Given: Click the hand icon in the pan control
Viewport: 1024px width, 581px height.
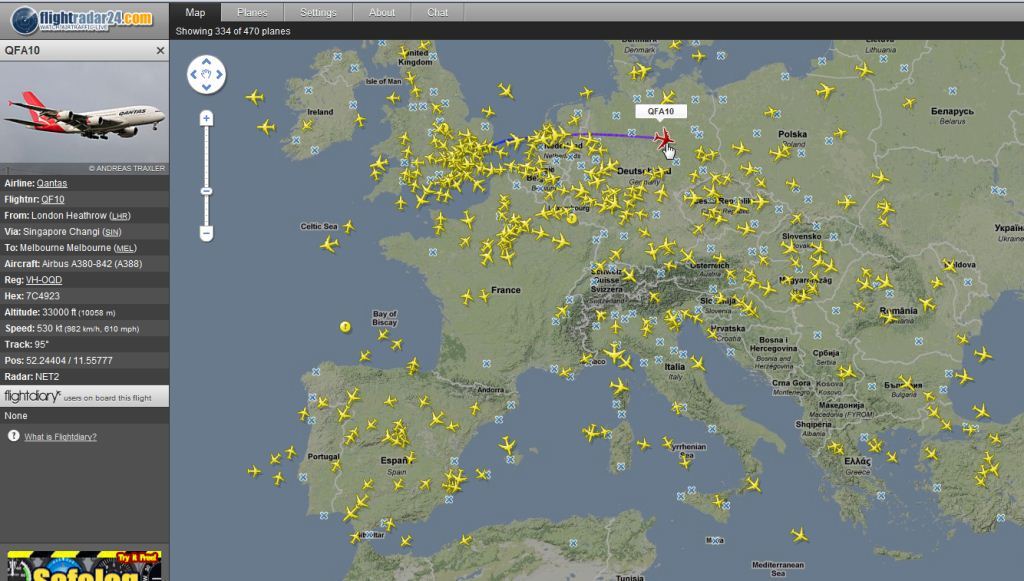Looking at the screenshot, I should pyautogui.click(x=206, y=74).
